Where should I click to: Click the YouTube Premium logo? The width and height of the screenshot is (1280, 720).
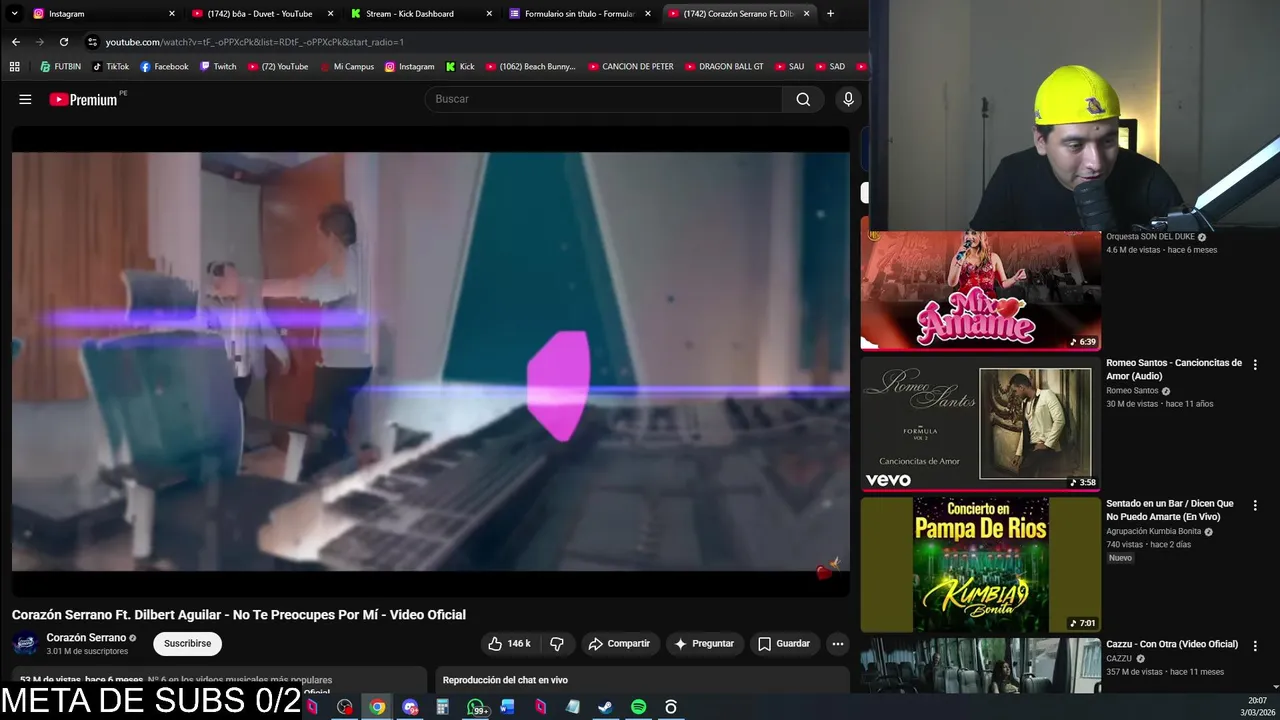click(x=84, y=99)
